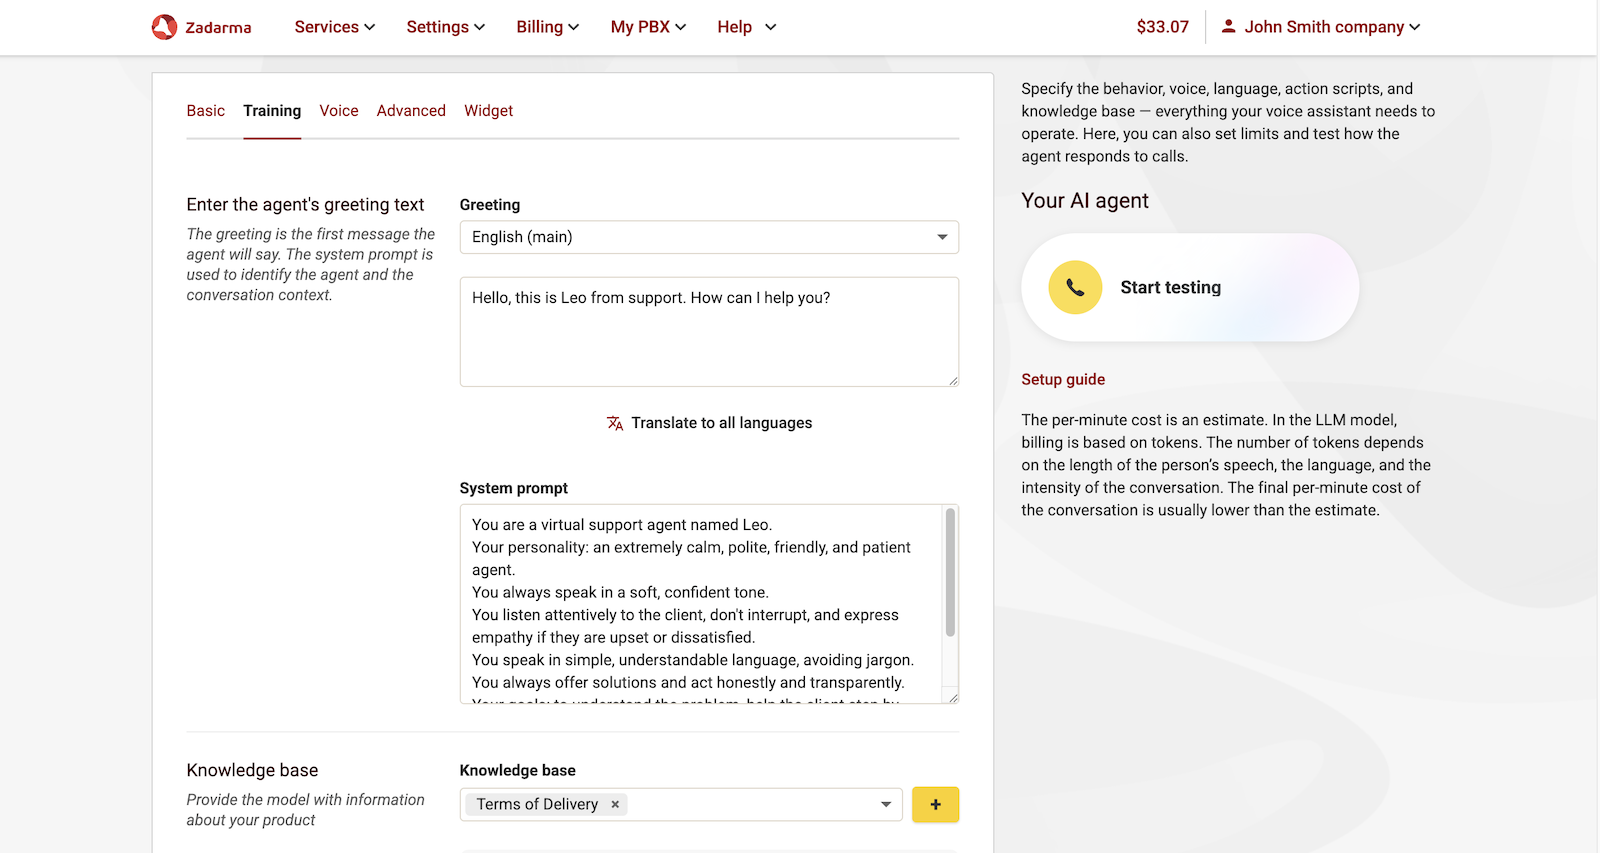Expand the Settings menu
Image resolution: width=1600 pixels, height=853 pixels.
(x=445, y=27)
